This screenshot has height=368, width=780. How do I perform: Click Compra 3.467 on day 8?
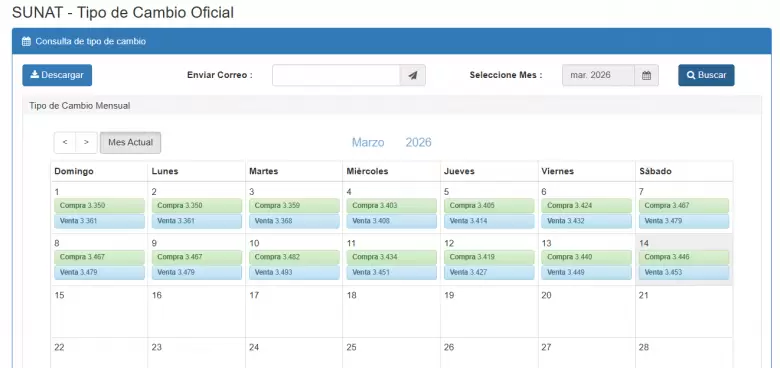[99, 258]
